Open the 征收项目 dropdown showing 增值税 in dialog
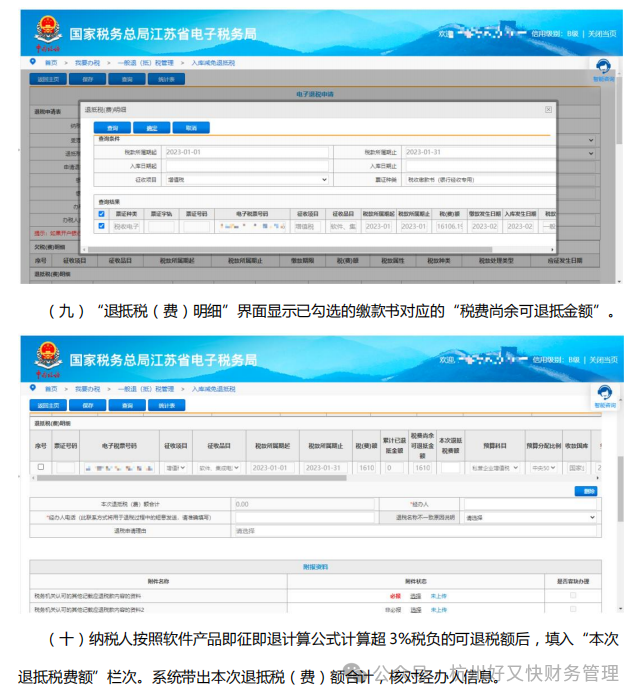640x700 pixels. 248,179
